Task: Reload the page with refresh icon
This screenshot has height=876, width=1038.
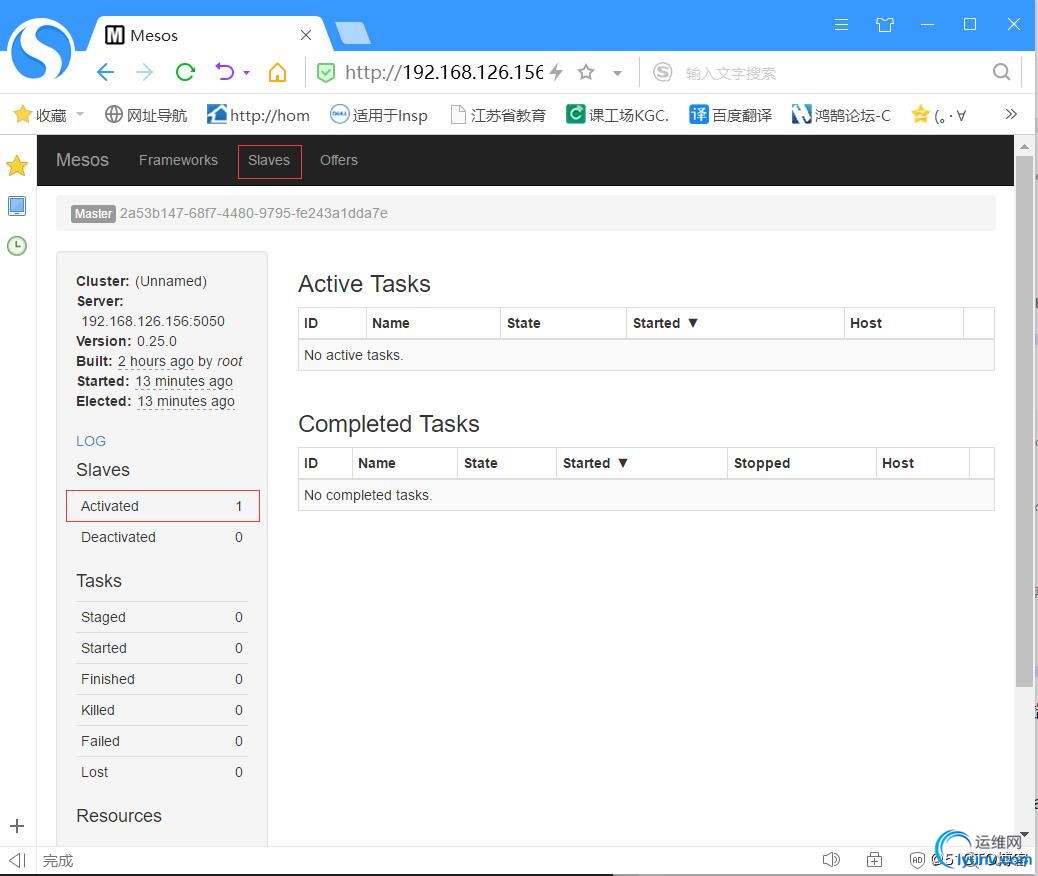Action: click(185, 72)
